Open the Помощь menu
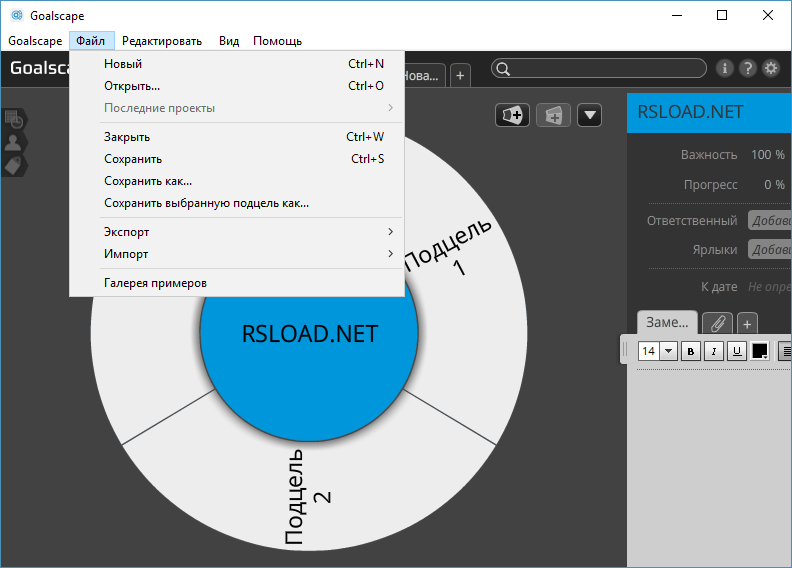 277,41
